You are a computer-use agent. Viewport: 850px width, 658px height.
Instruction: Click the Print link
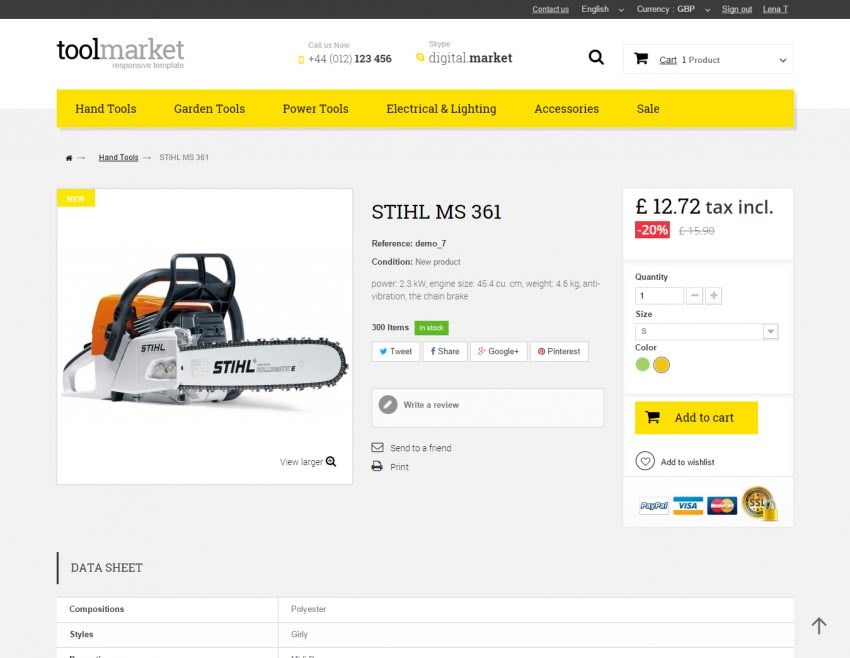click(x=400, y=467)
